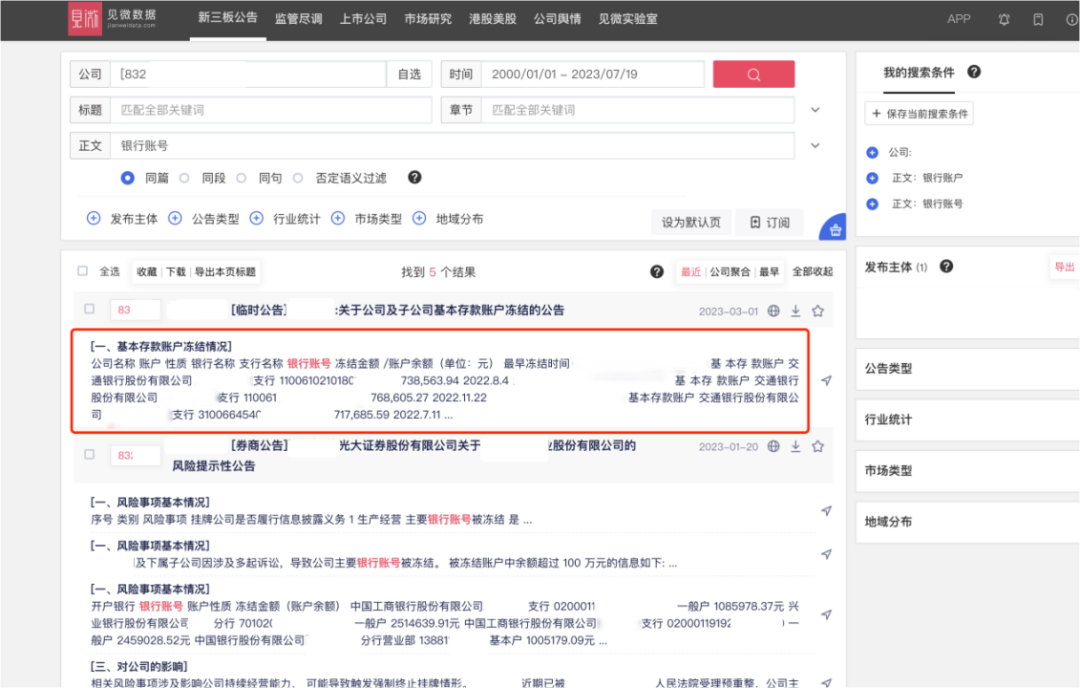The height and width of the screenshot is (688, 1080).
Task: Click locate arrow beside 及下属子公司因涉及多起诉讼 snippet
Action: [827, 554]
